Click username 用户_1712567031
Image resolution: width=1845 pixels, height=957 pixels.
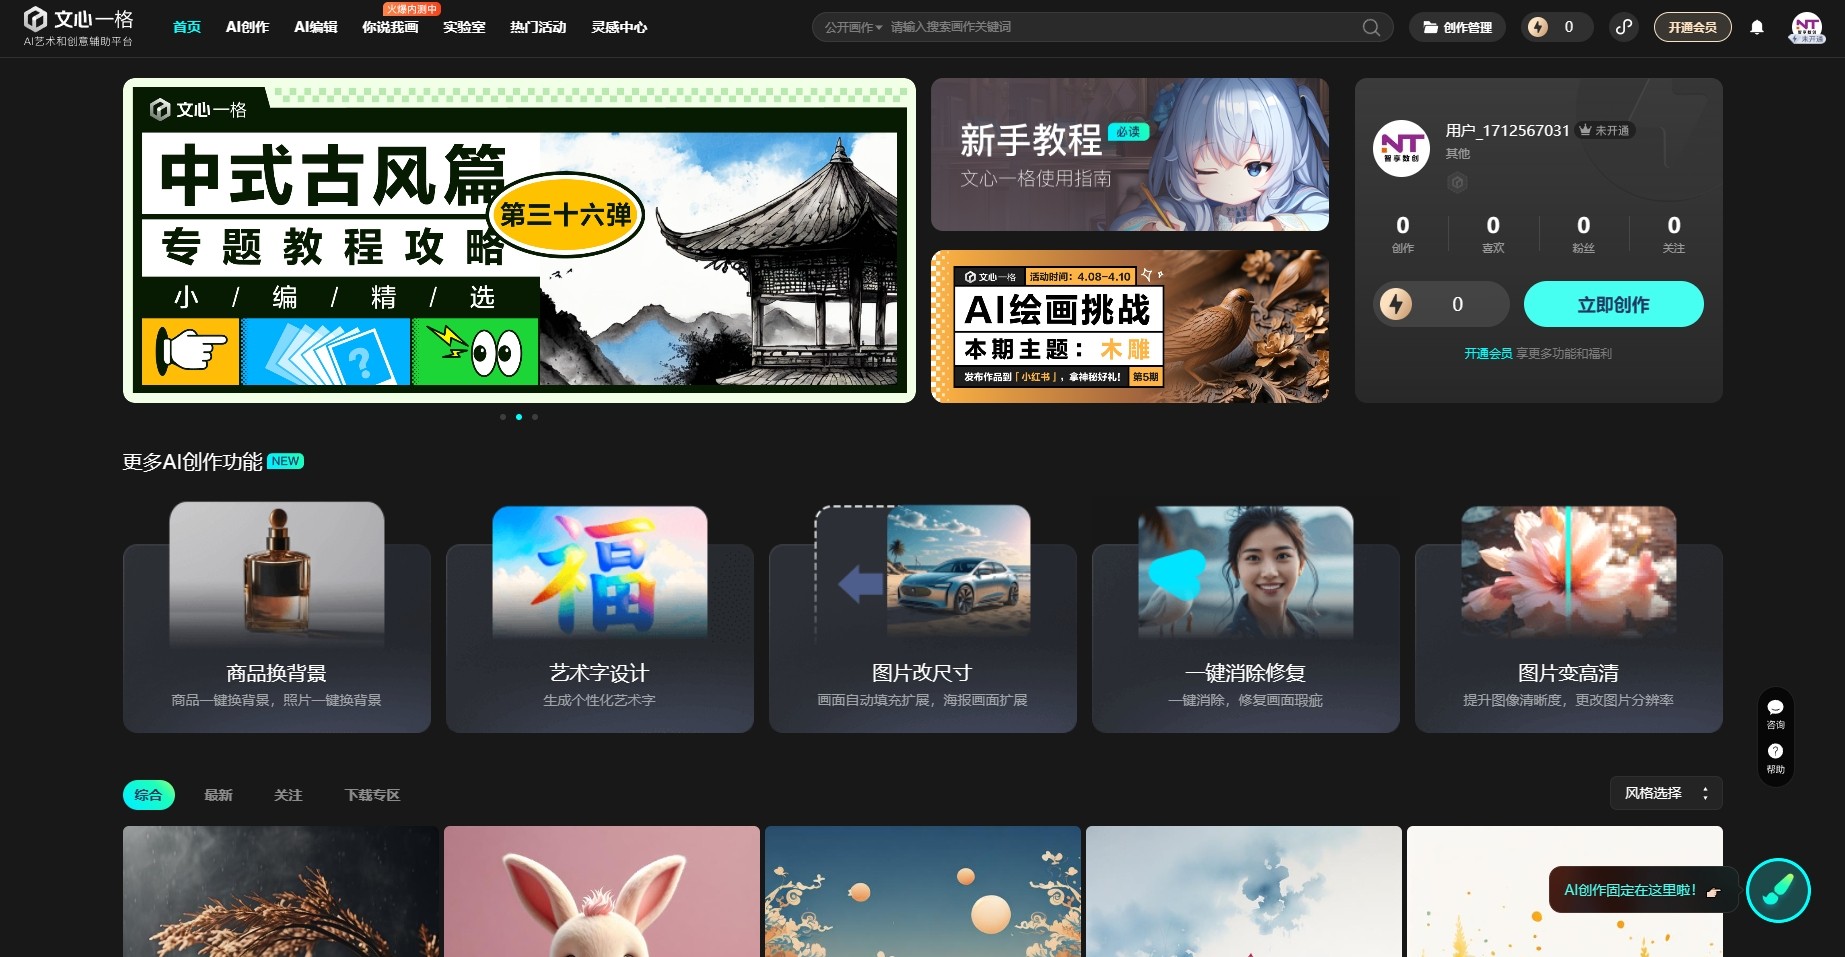coord(1507,131)
